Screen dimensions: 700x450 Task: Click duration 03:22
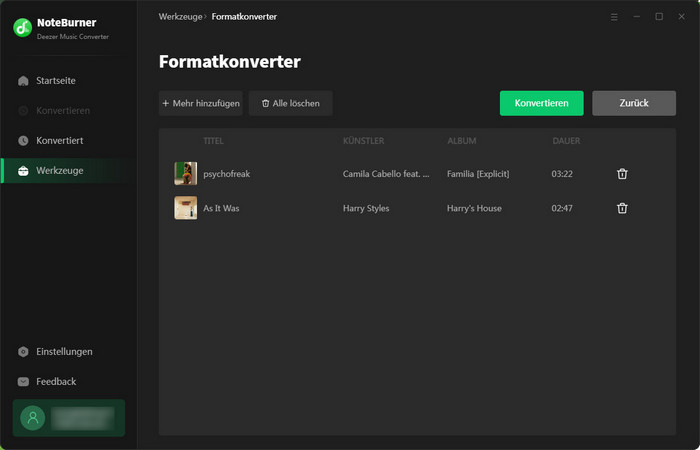pyautogui.click(x=562, y=174)
